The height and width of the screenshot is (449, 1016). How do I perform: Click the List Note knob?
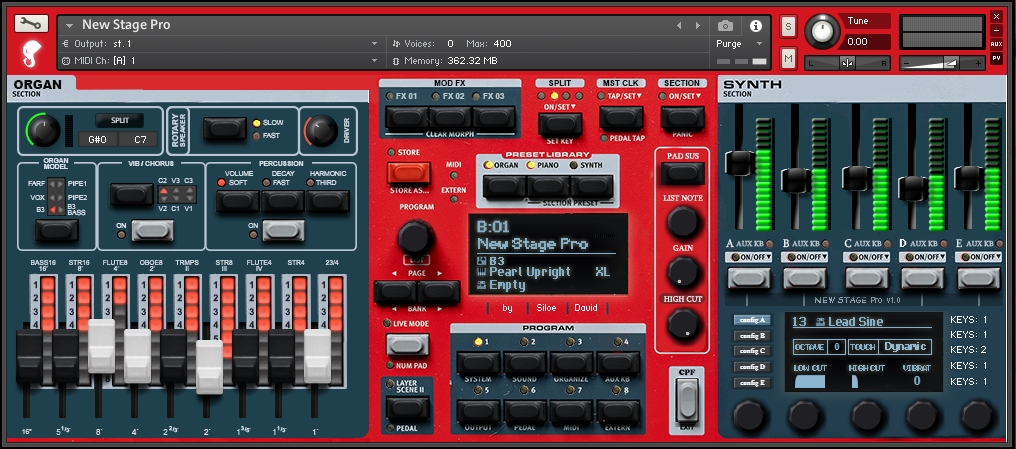[x=683, y=222]
